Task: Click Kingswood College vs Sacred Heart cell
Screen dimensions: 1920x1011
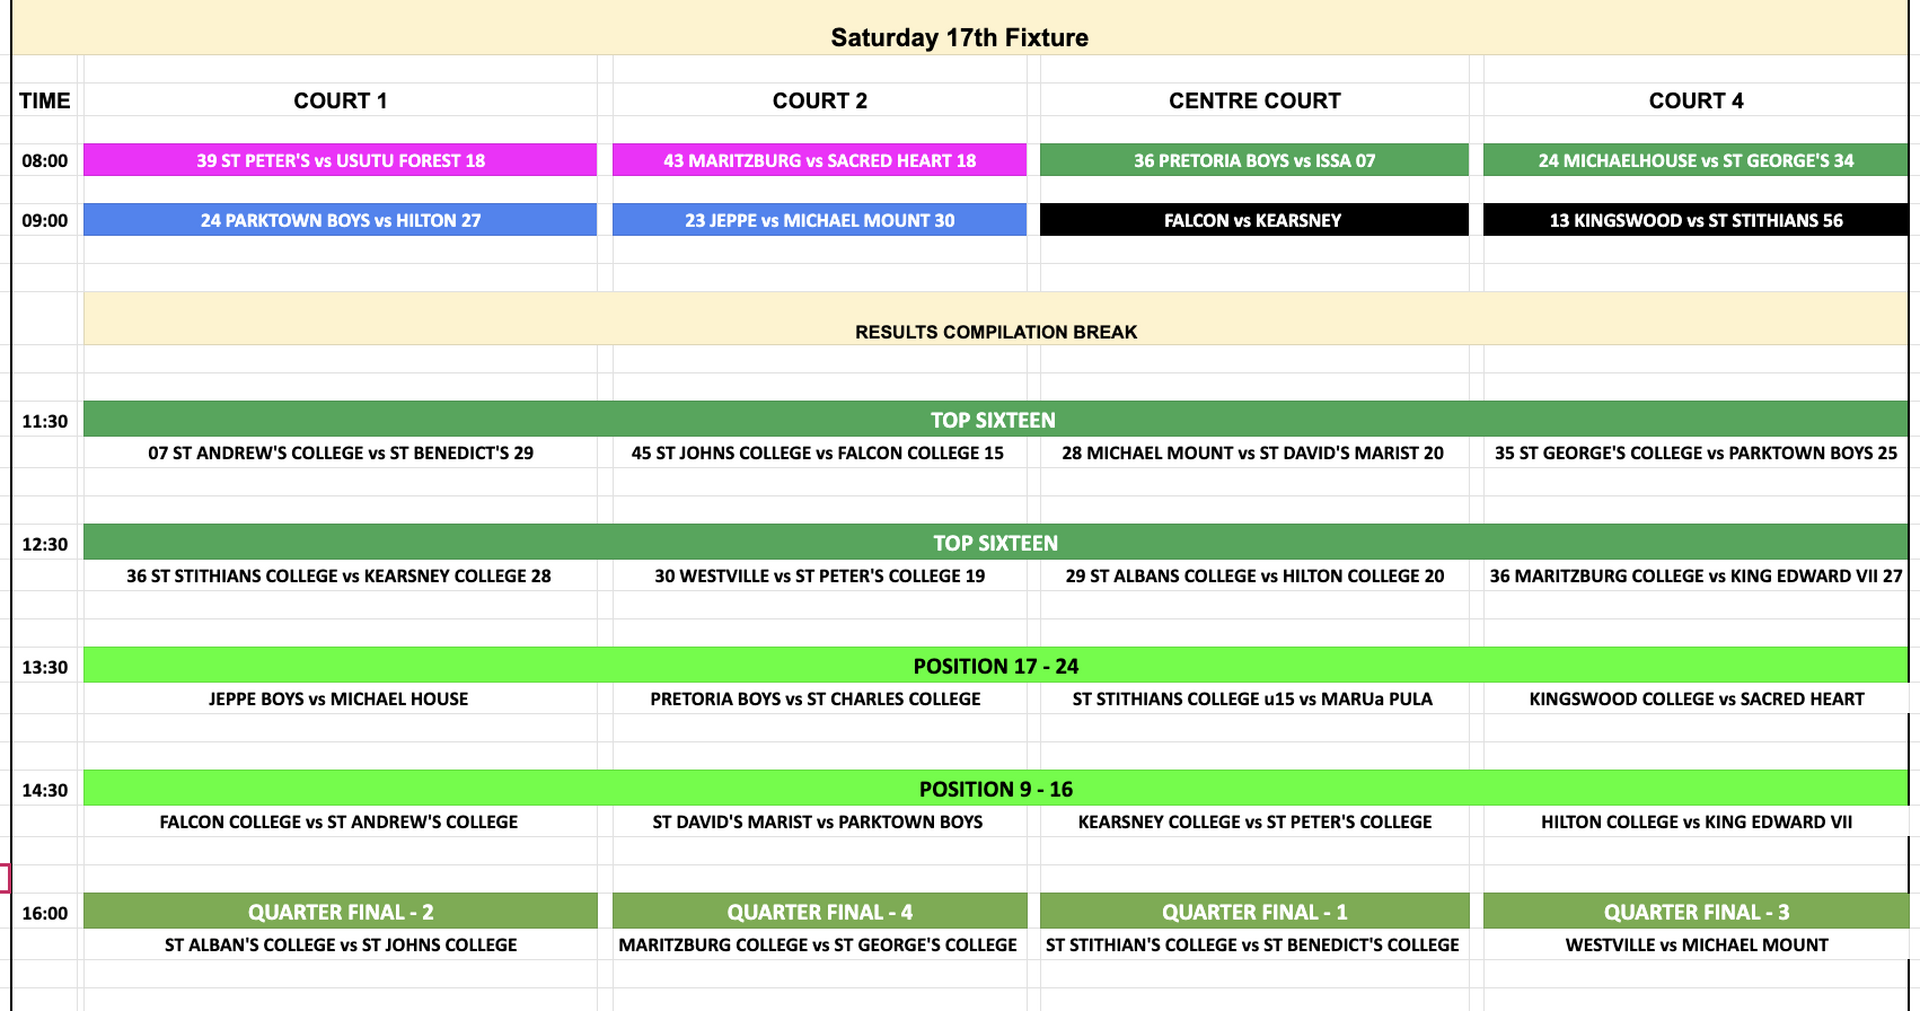Action: [x=1696, y=699]
